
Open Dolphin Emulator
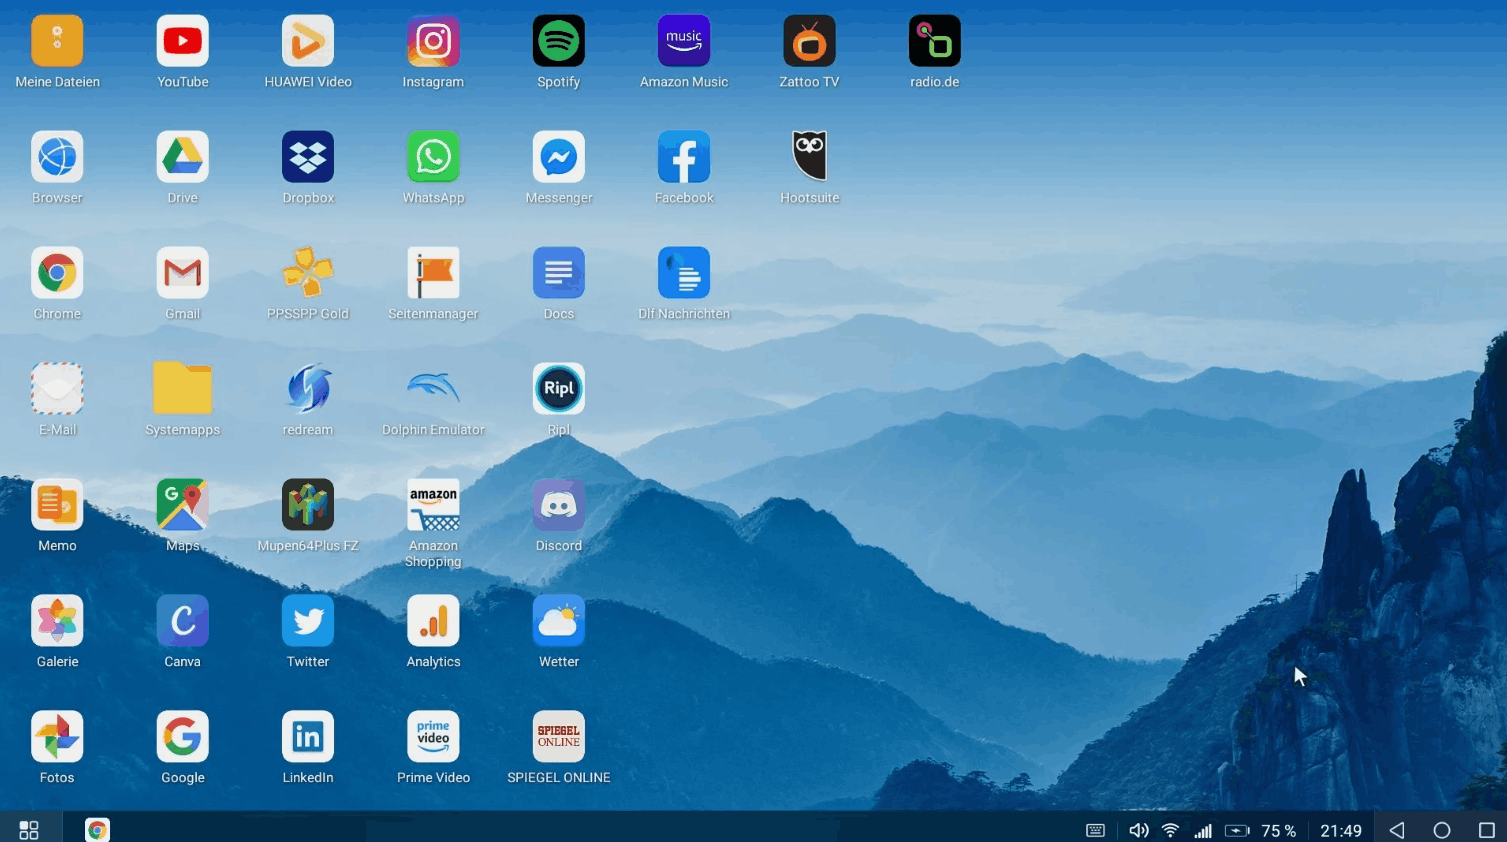pos(433,389)
